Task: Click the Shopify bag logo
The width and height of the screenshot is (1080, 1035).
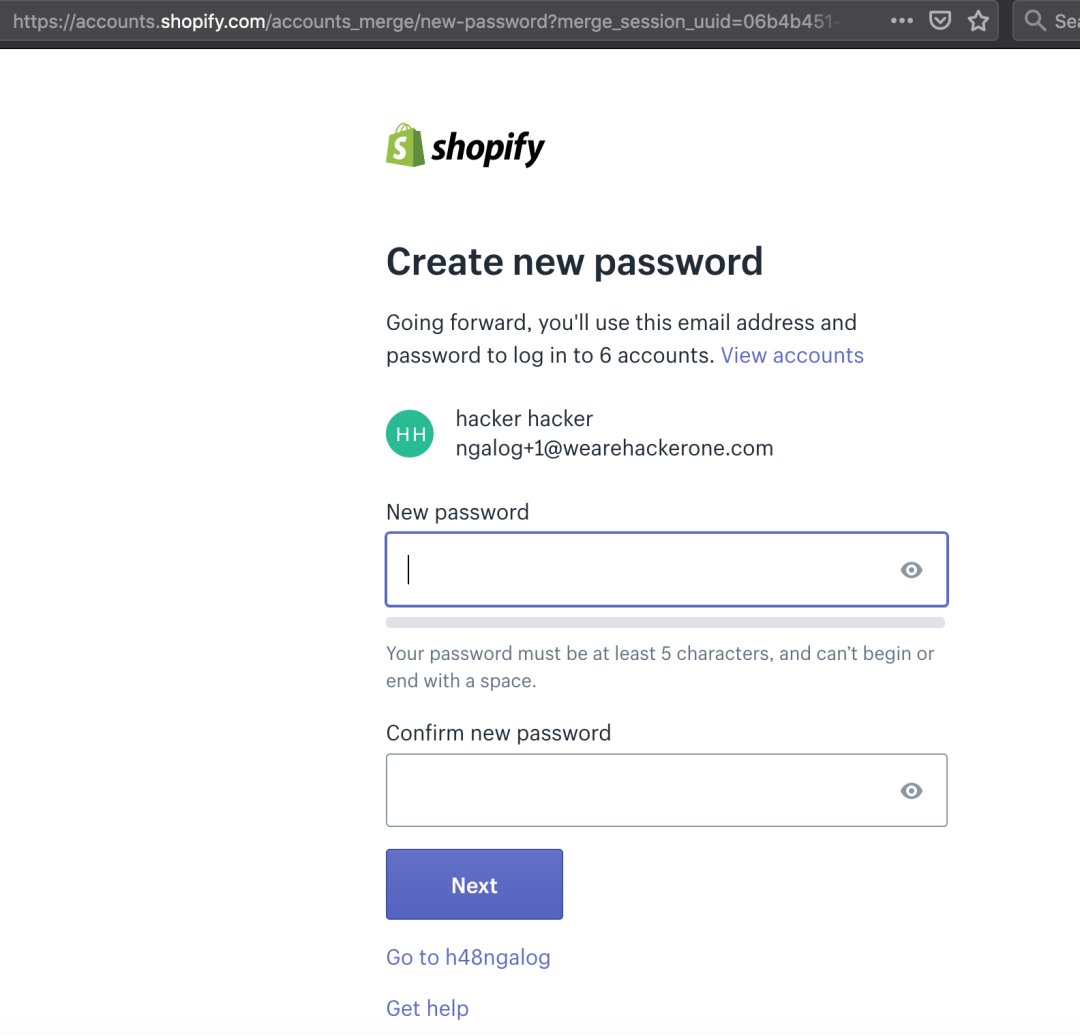Action: tap(405, 146)
